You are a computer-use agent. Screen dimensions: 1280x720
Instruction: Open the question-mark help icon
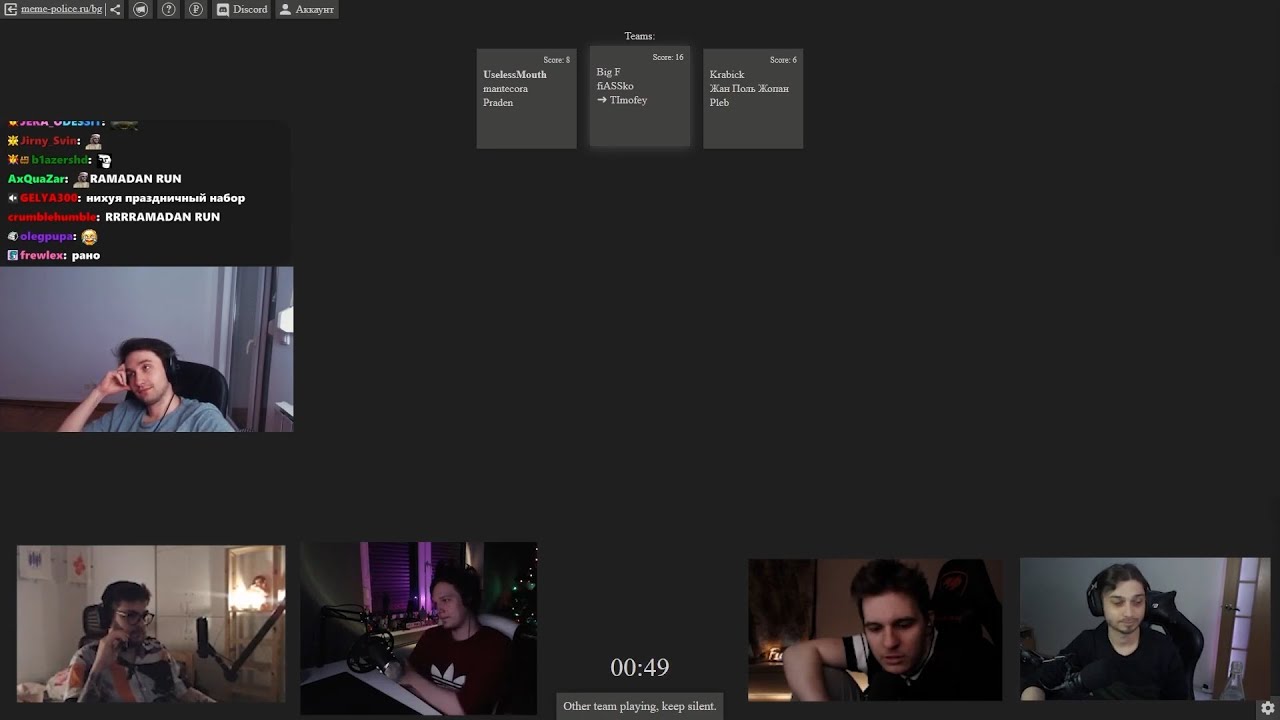pos(169,9)
